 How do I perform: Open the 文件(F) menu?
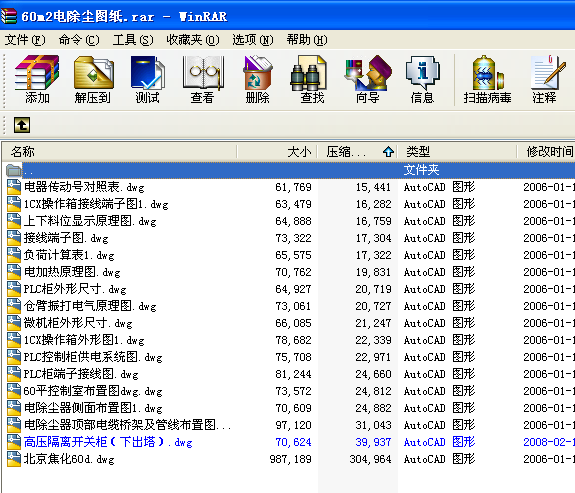[25, 40]
